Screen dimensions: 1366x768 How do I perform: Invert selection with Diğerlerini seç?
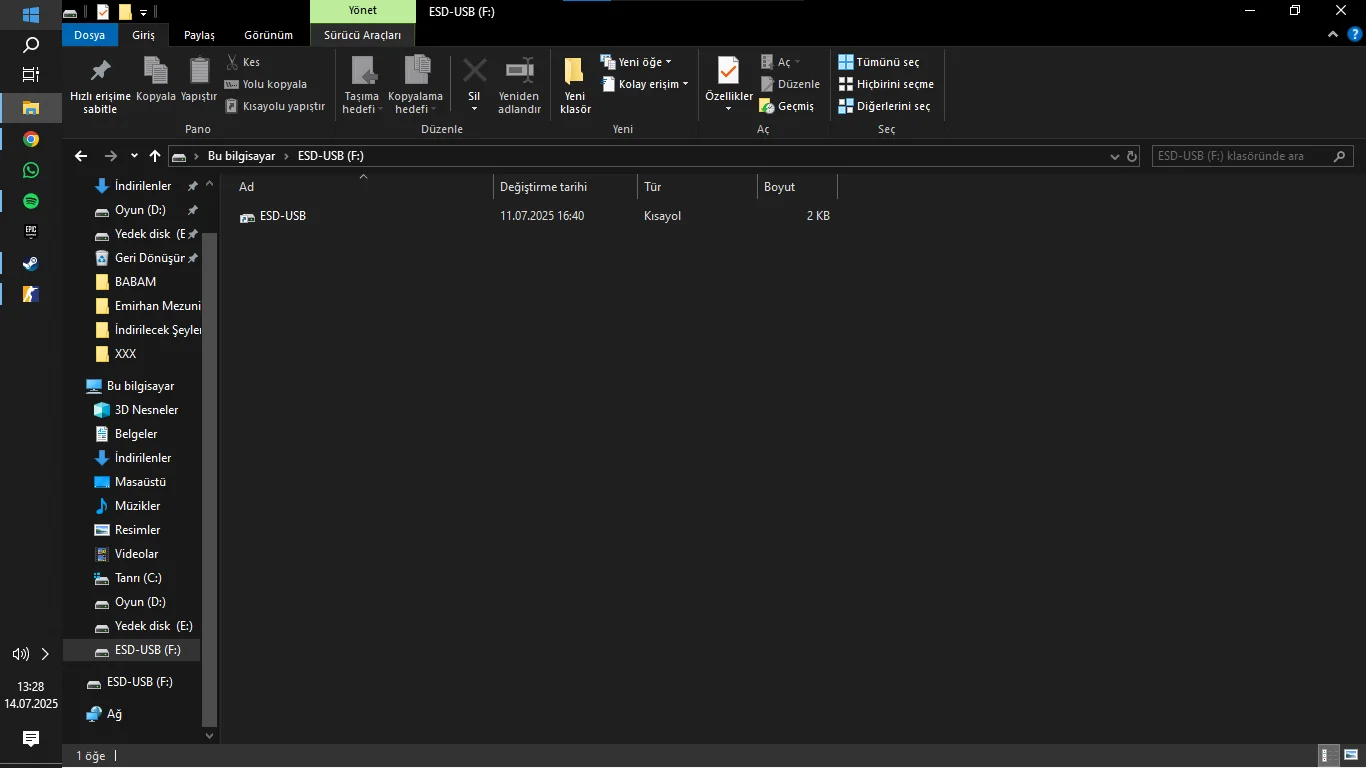pyautogui.click(x=884, y=106)
